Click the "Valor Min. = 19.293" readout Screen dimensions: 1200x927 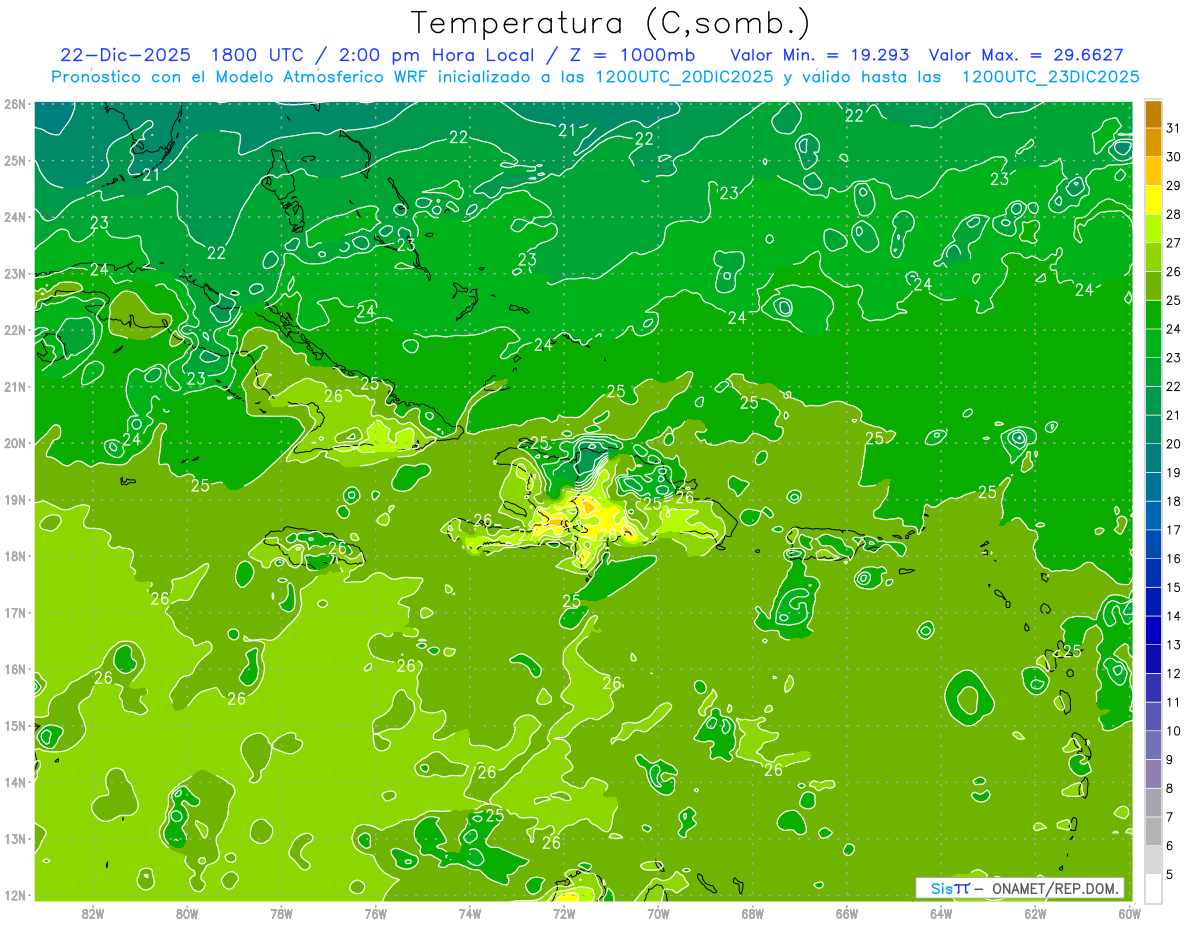820,55
